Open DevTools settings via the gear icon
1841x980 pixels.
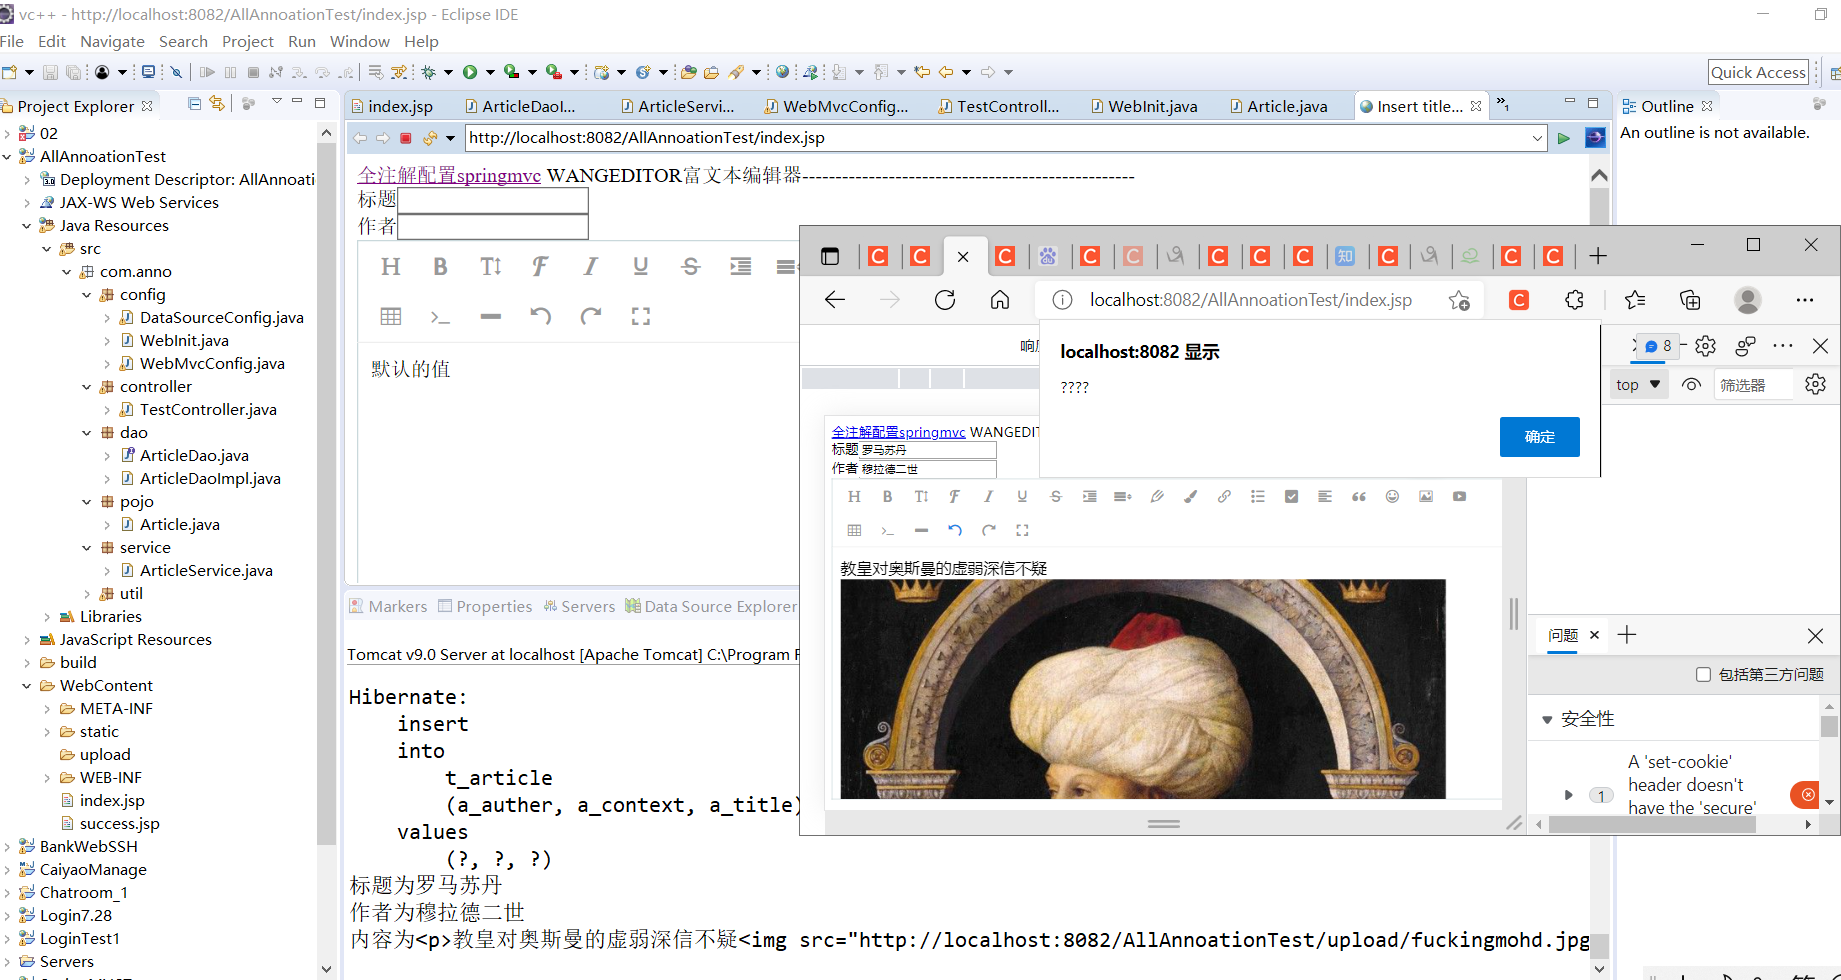1705,345
